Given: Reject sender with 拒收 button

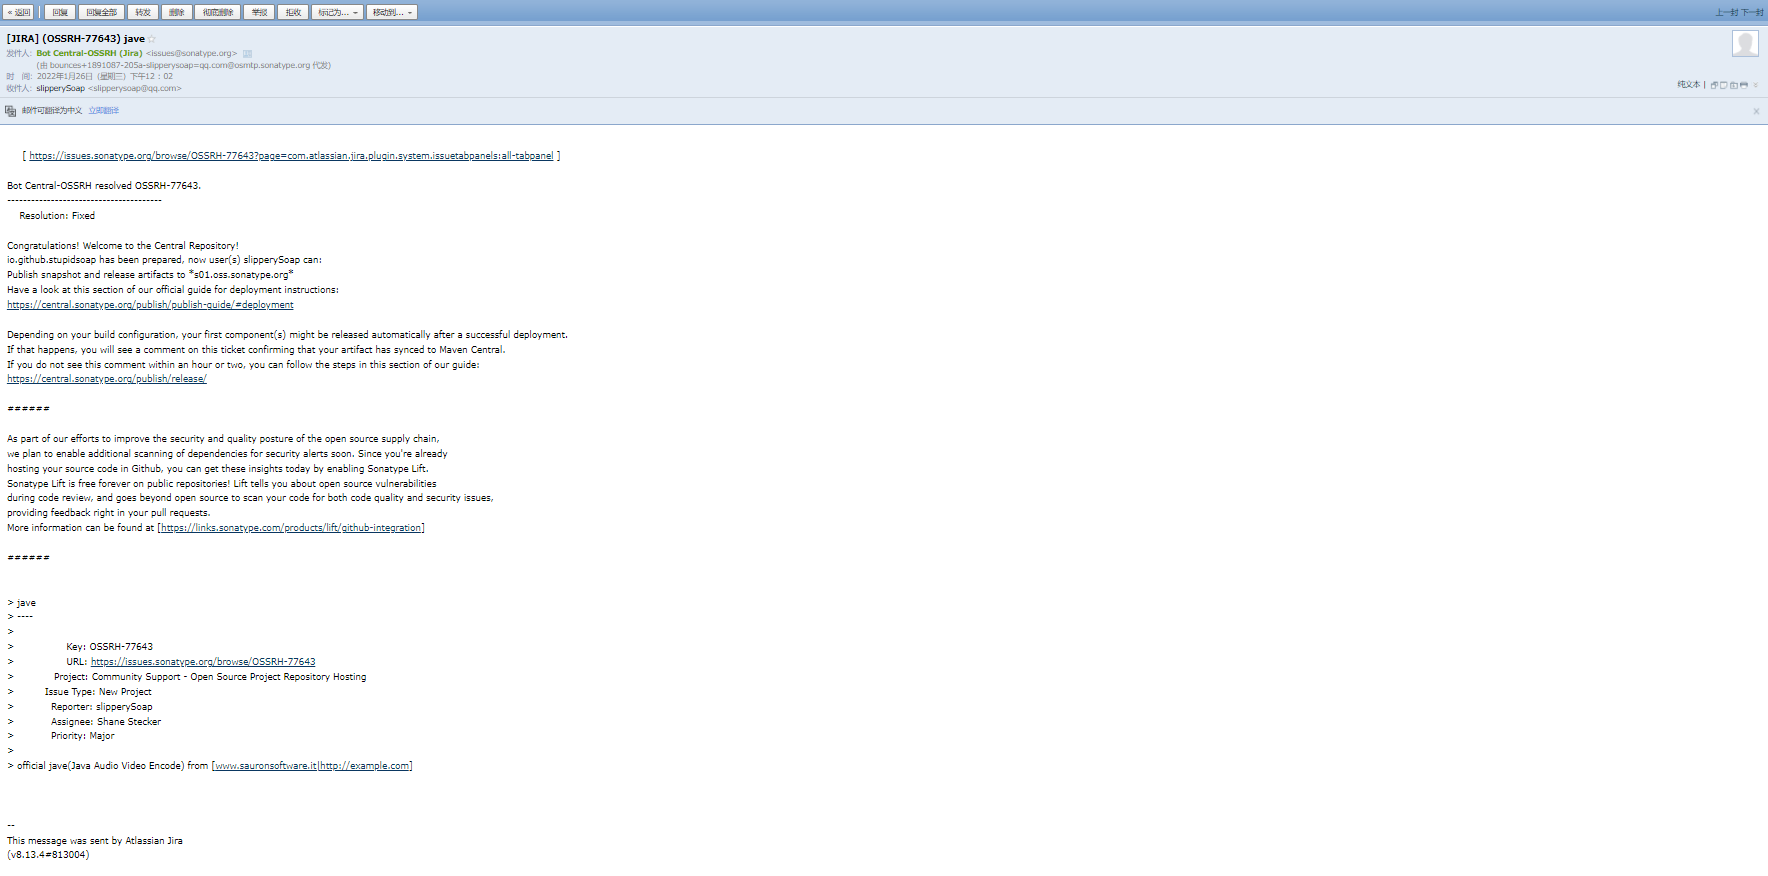Looking at the screenshot, I should pos(293,12).
